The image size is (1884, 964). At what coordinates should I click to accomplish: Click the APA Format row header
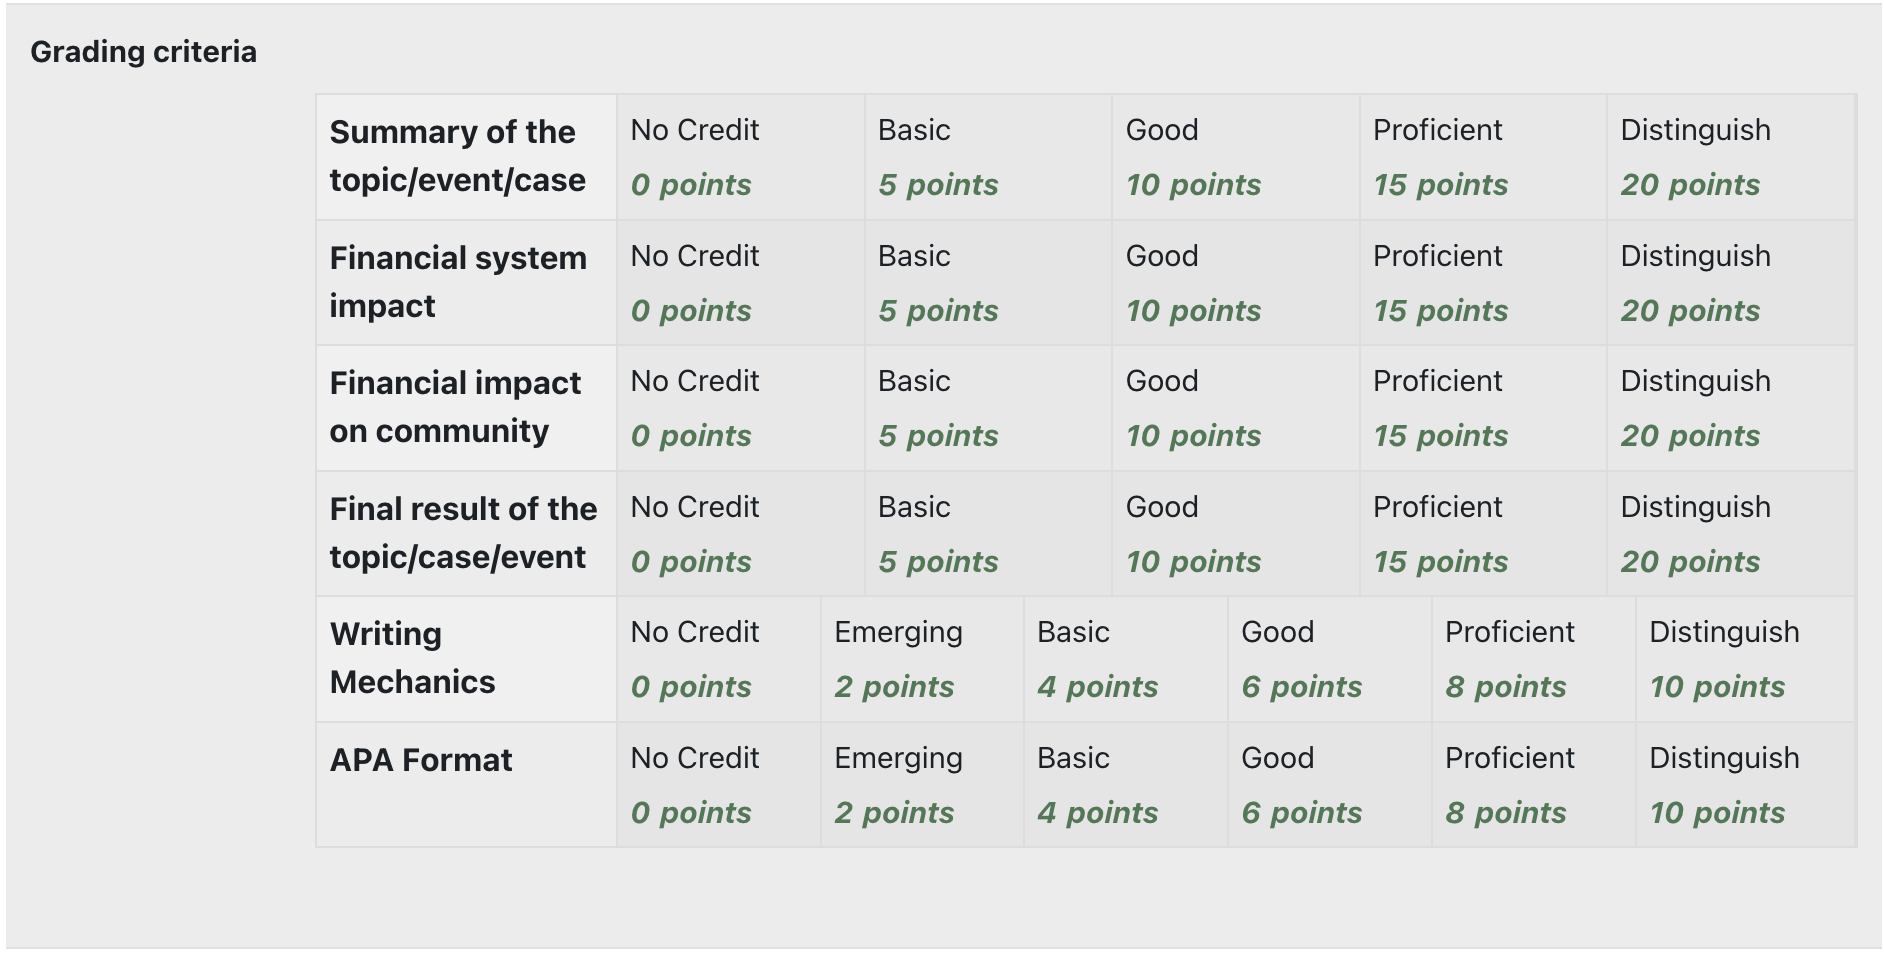click(x=466, y=785)
